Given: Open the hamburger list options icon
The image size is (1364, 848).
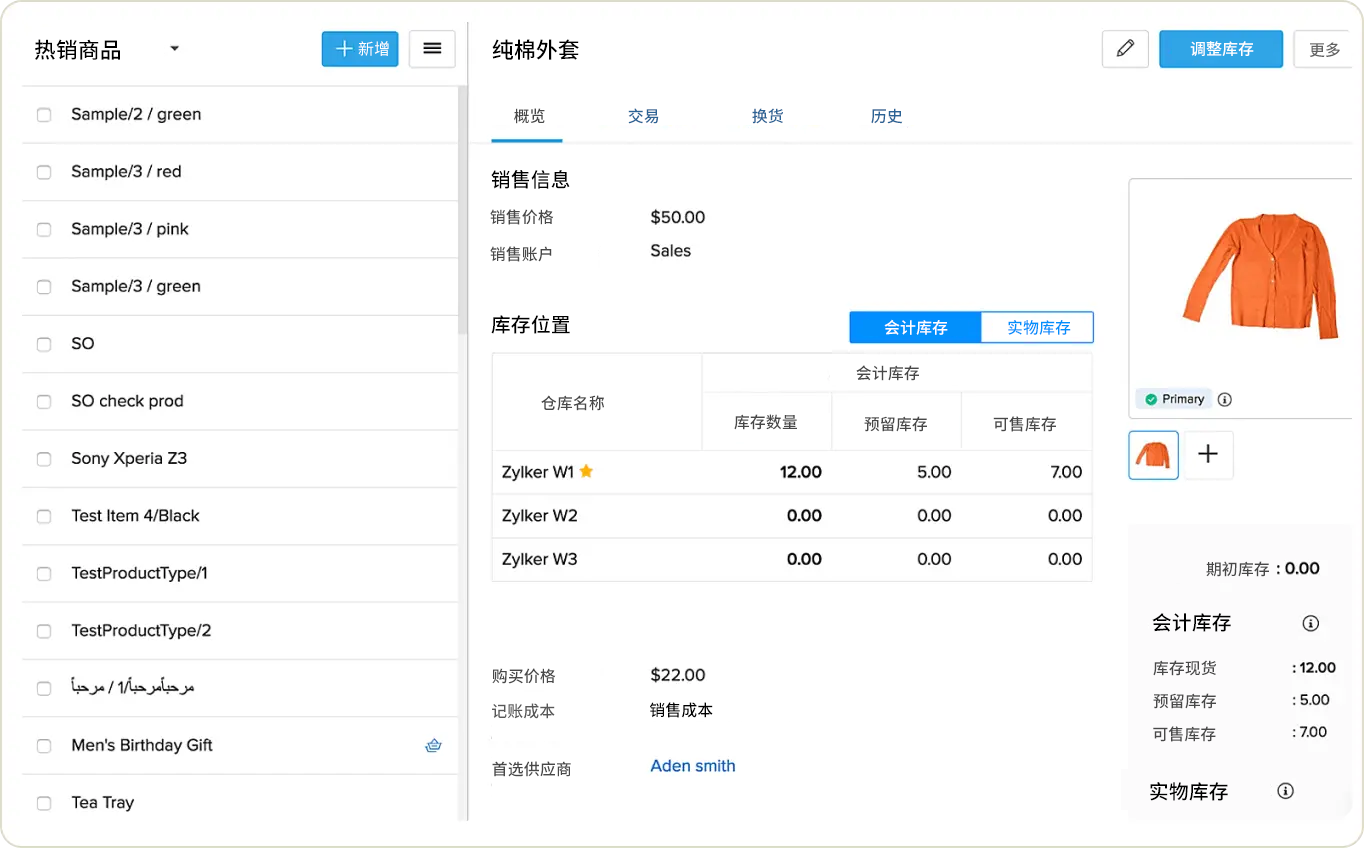Looking at the screenshot, I should point(432,48).
